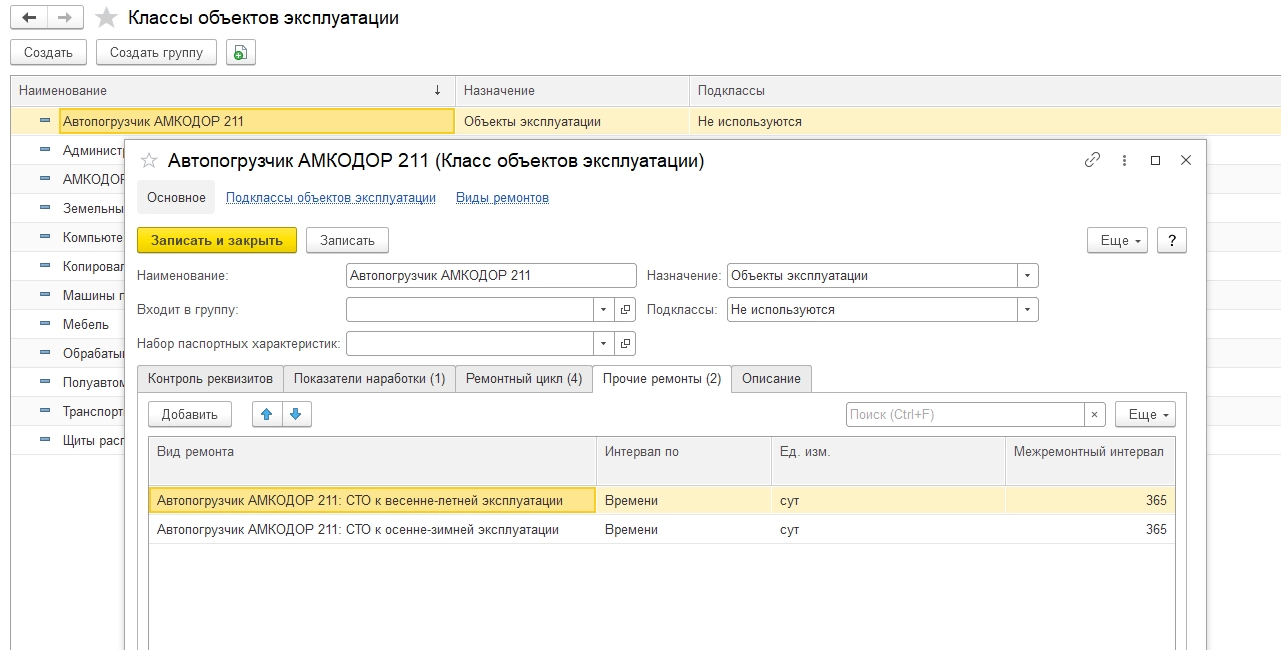
Task: Move the selected repair row down
Action: (296, 414)
